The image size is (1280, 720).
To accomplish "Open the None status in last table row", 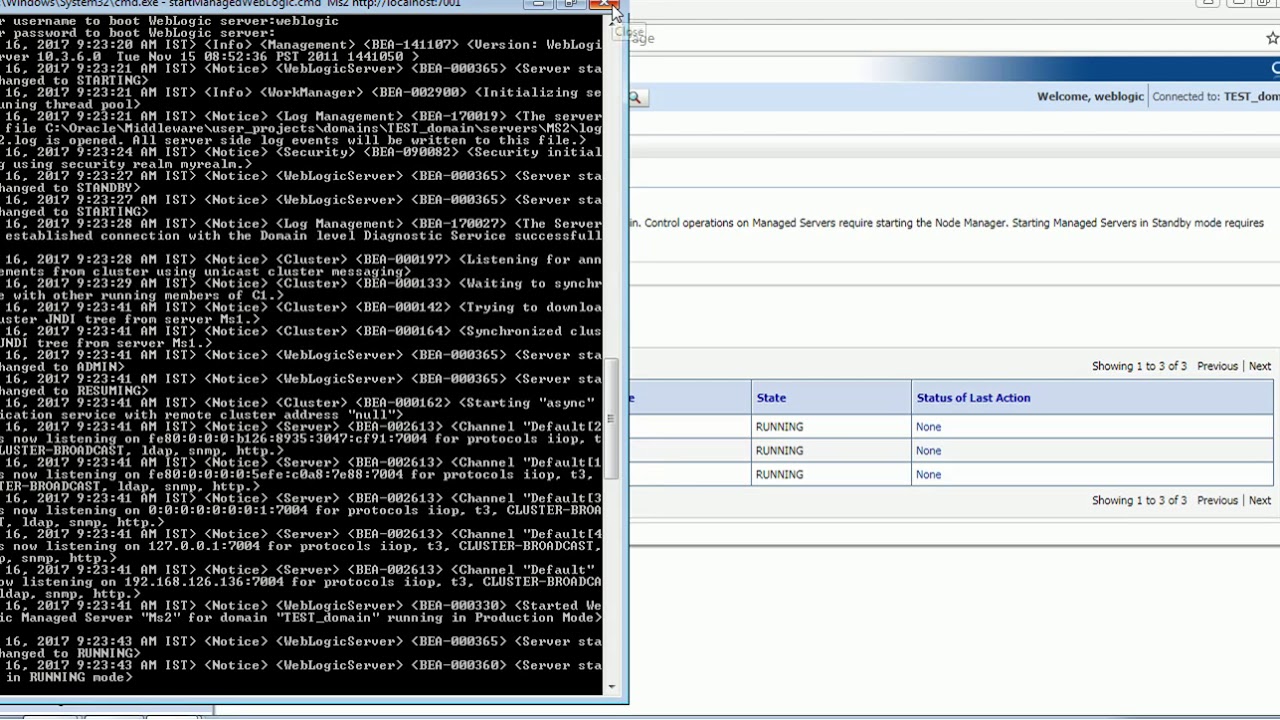I will tap(928, 475).
